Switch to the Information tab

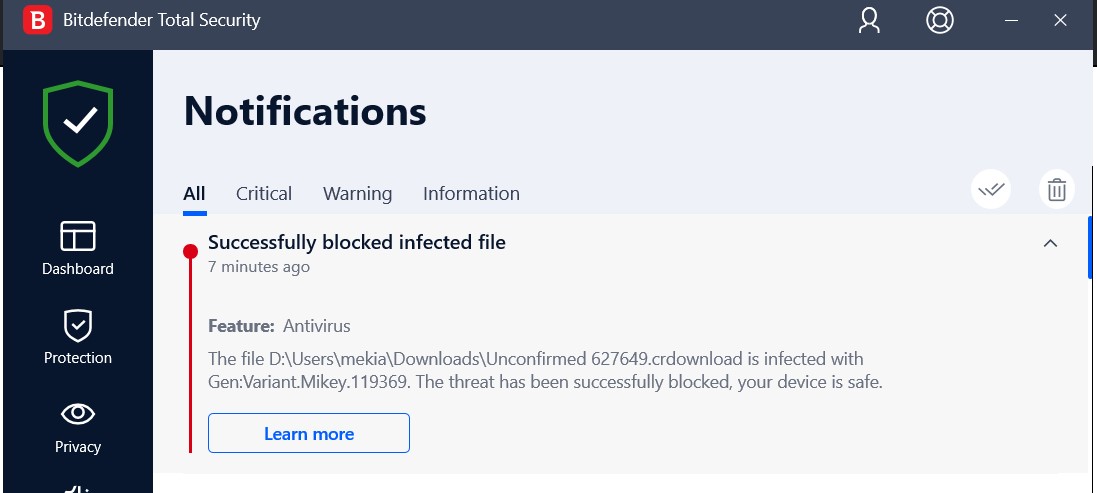(x=472, y=194)
